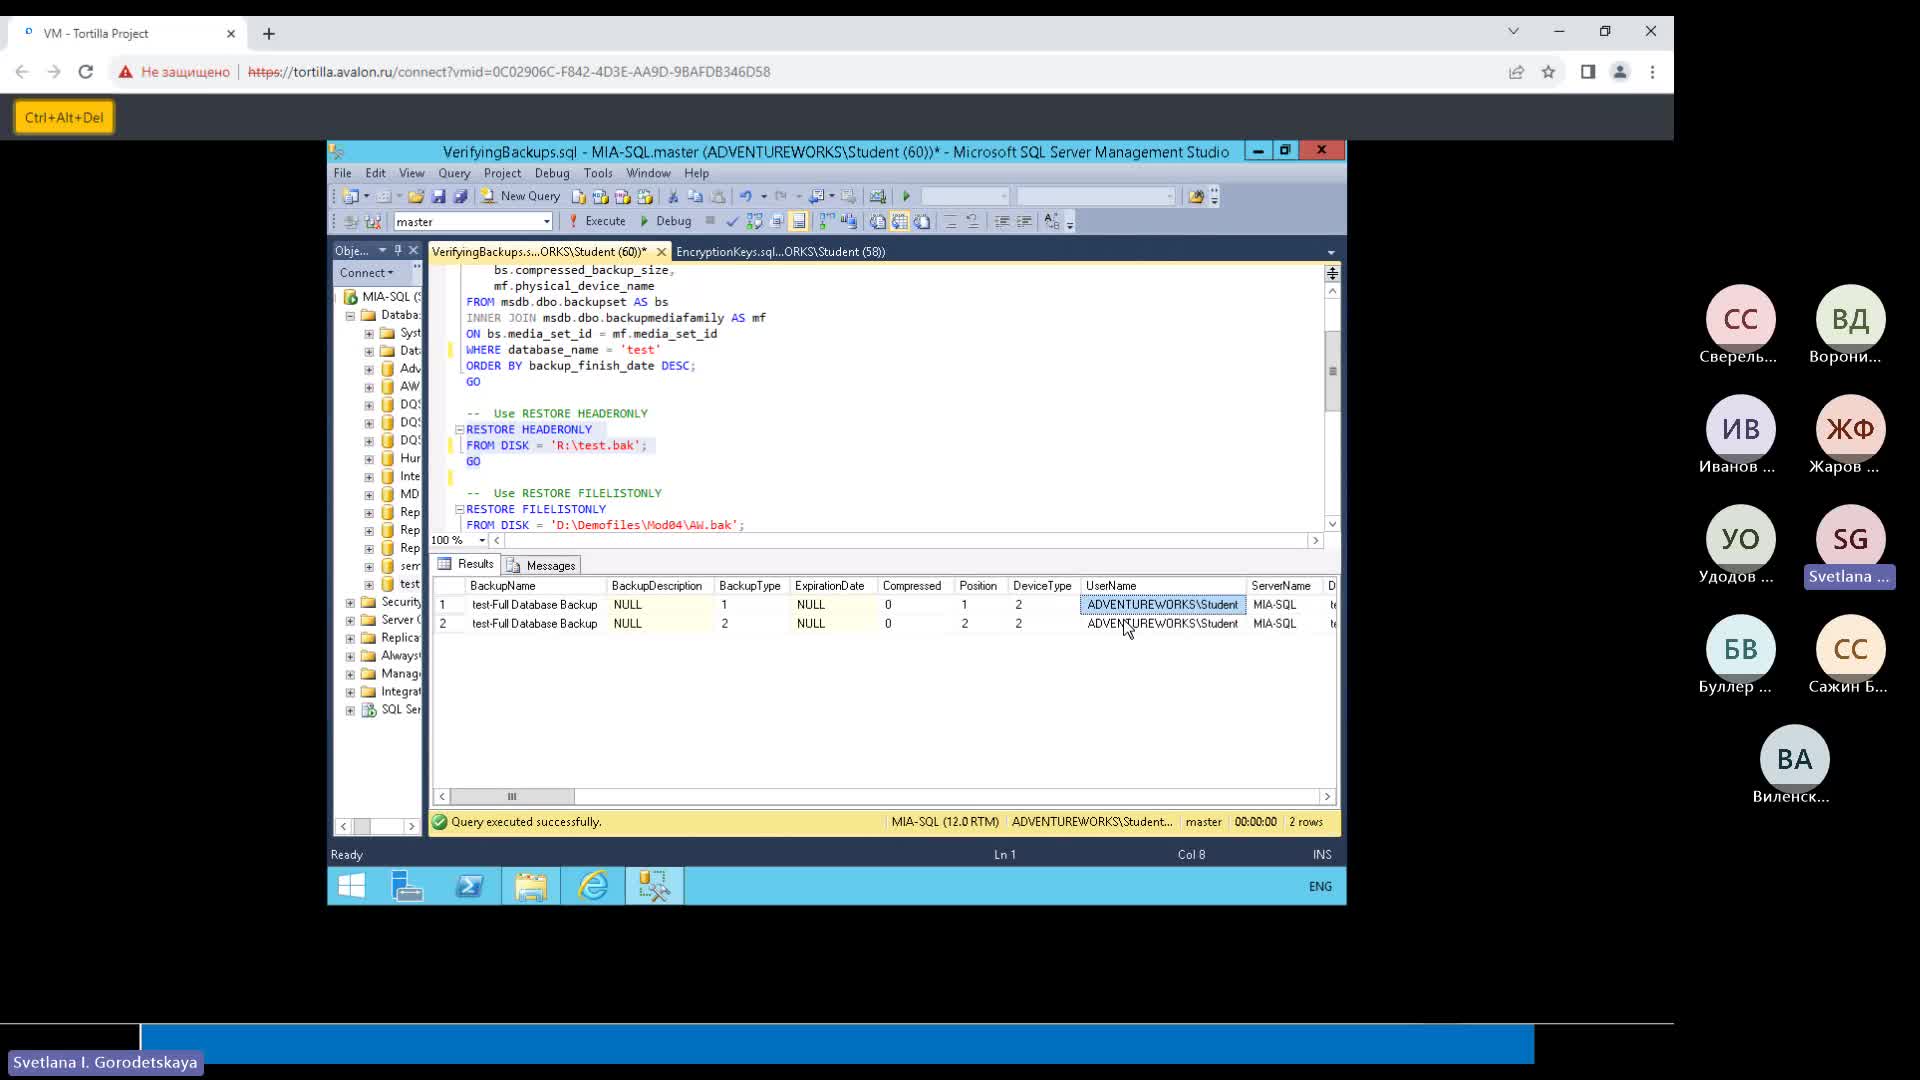1920x1080 pixels.
Task: Toggle the Include Actual Execution Plan icon
Action: (826, 221)
